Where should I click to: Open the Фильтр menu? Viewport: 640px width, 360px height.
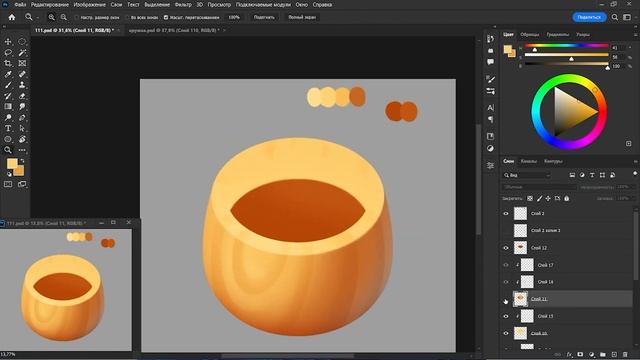(183, 5)
